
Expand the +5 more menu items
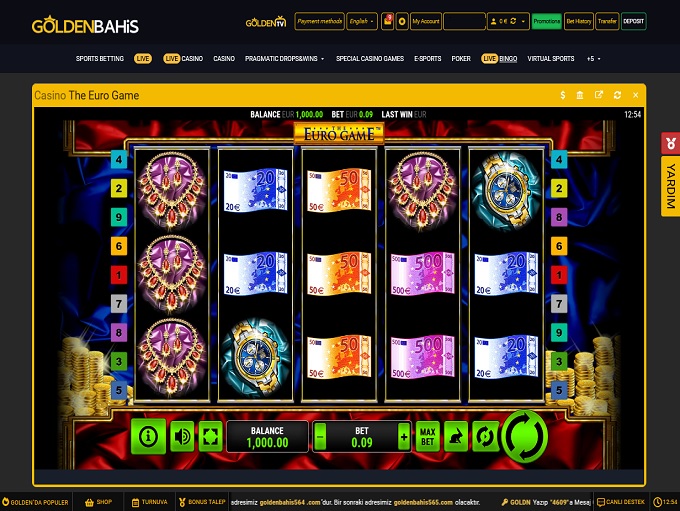[x=593, y=59]
